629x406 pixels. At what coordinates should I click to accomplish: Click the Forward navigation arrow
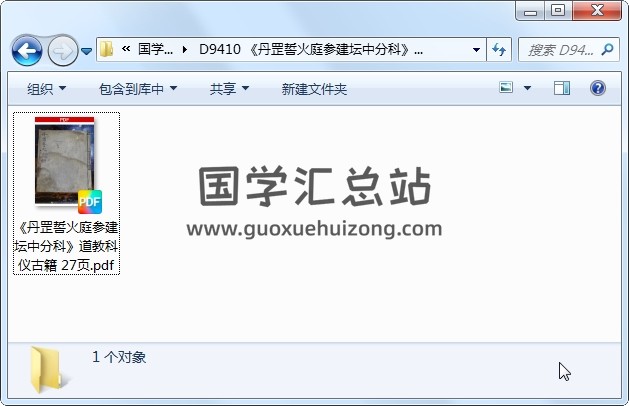[x=63, y=51]
